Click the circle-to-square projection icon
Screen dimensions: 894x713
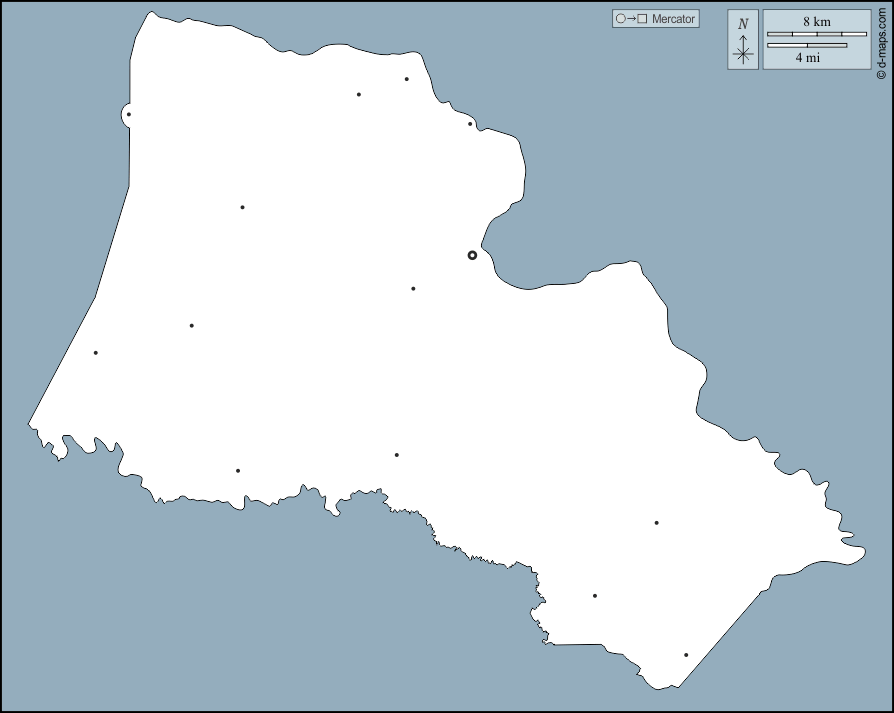click(632, 19)
